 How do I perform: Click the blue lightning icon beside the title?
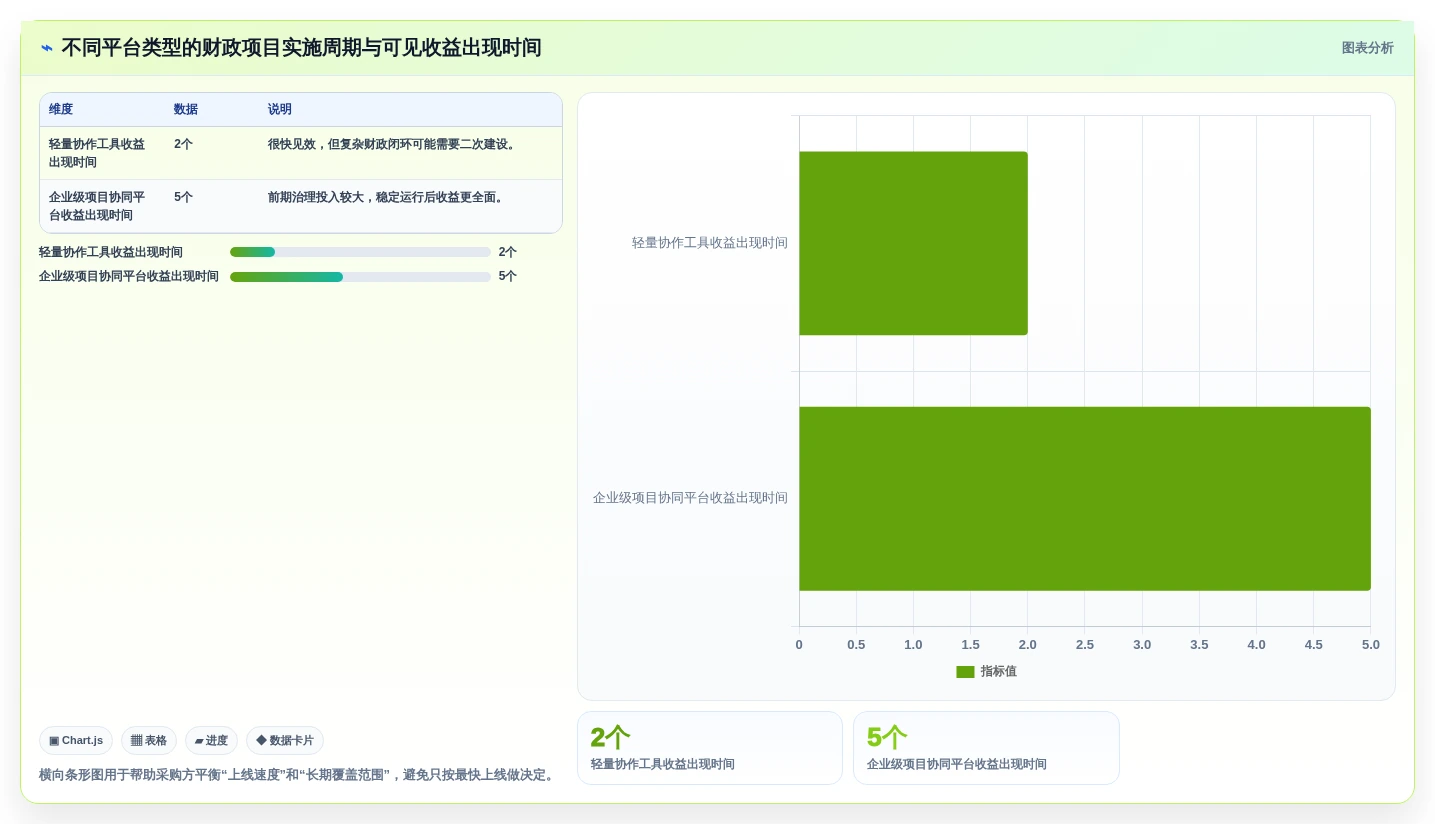click(x=47, y=48)
